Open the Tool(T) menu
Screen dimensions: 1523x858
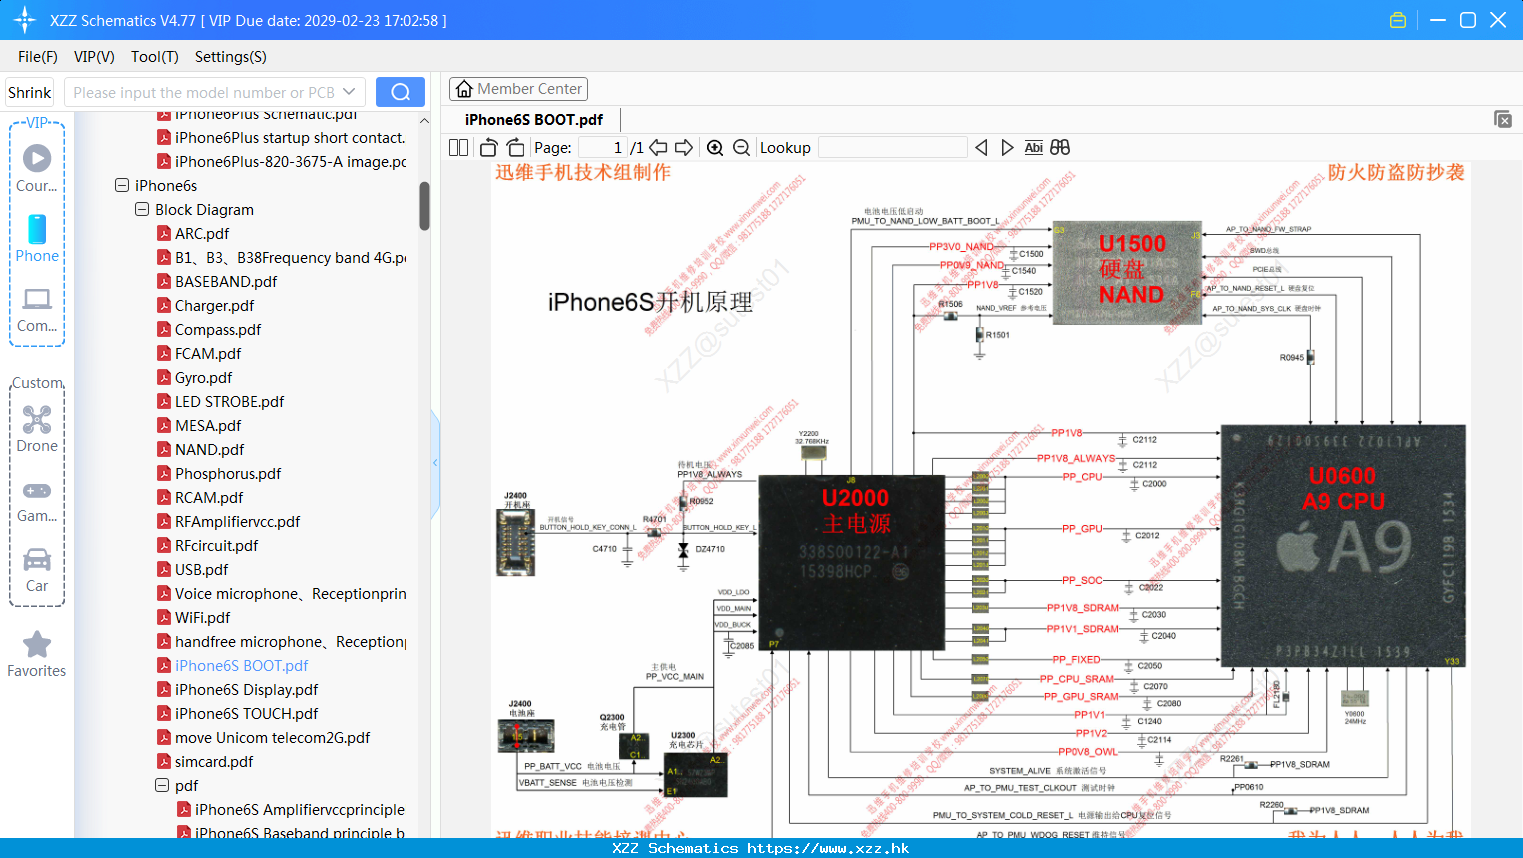(155, 57)
